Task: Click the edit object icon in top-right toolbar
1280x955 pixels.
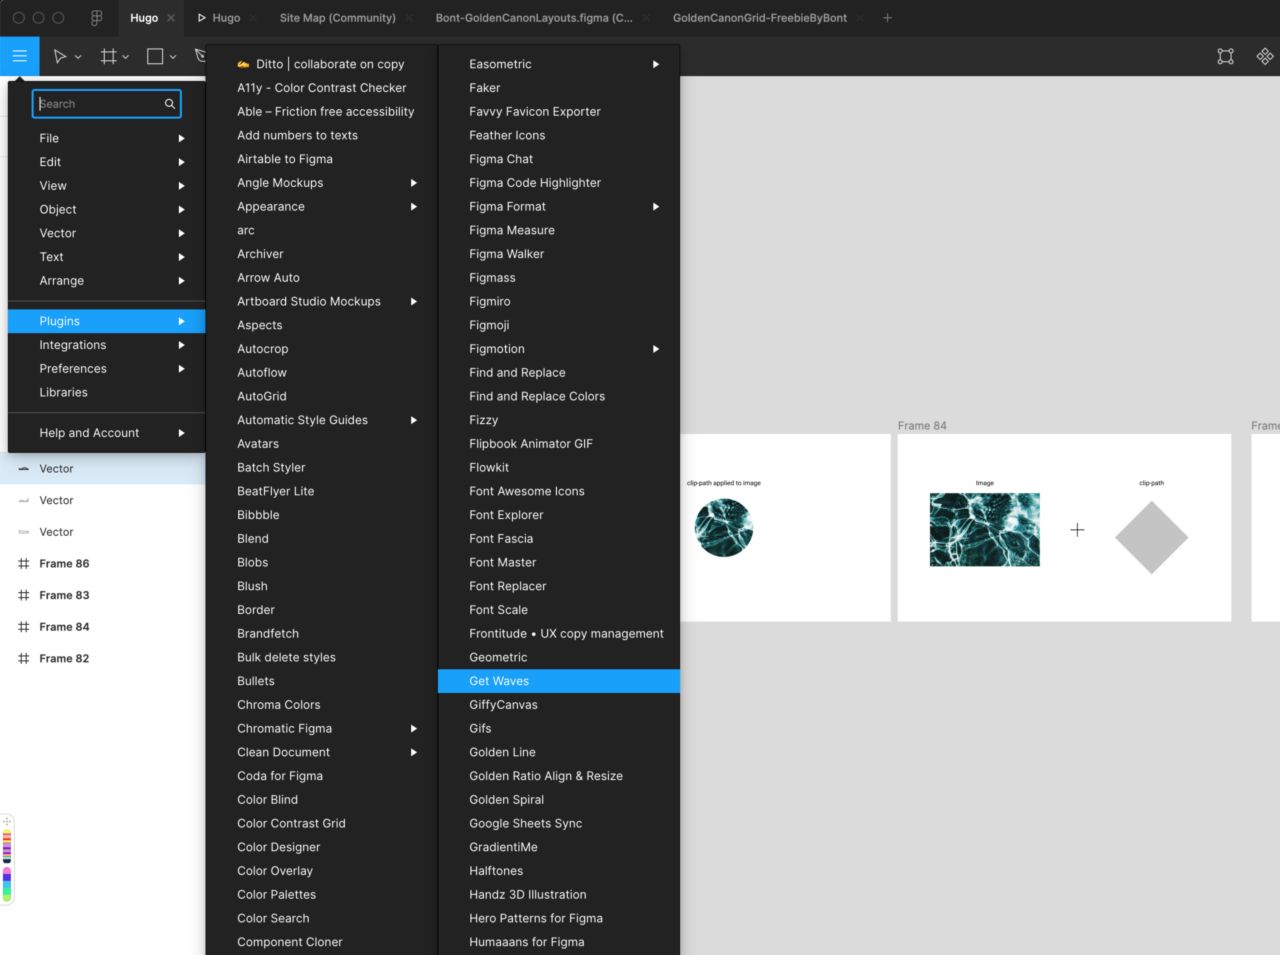Action: (x=1225, y=57)
